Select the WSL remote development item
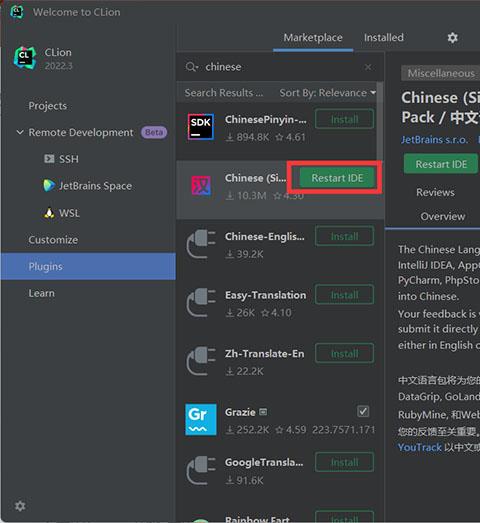The height and width of the screenshot is (523, 480). point(62,213)
